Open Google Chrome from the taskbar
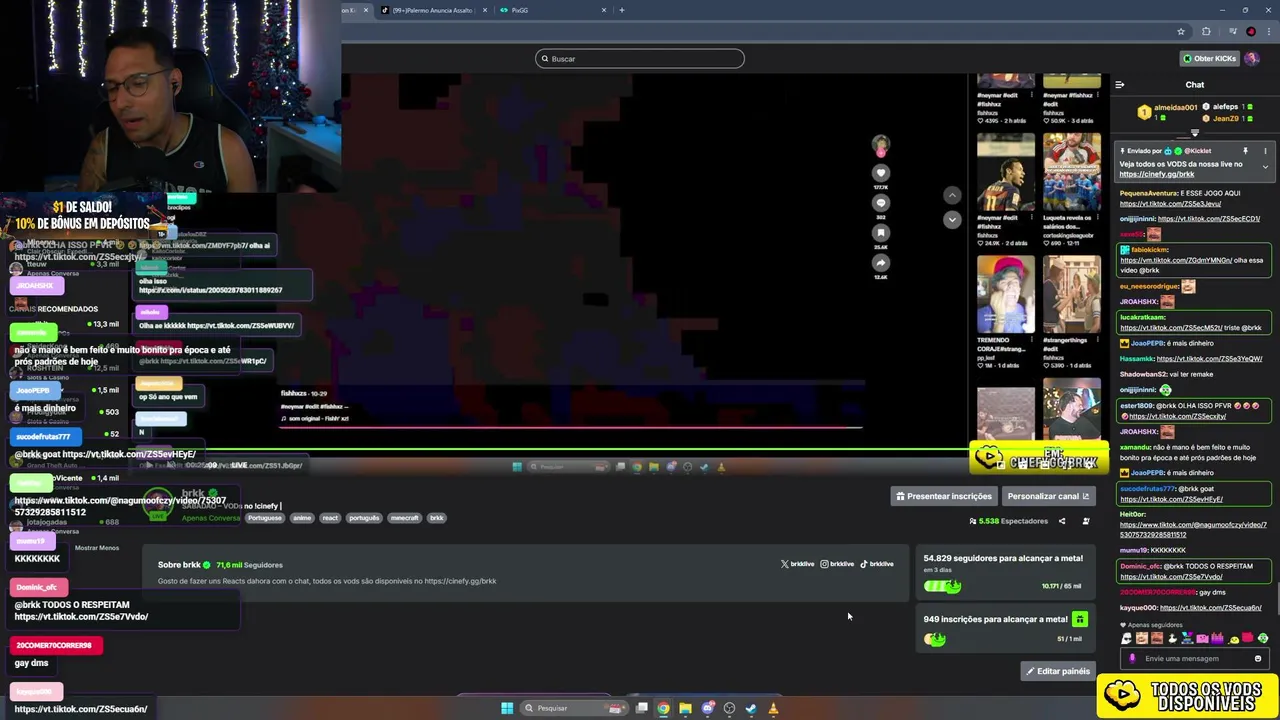This screenshot has height=720, width=1280. [663, 708]
